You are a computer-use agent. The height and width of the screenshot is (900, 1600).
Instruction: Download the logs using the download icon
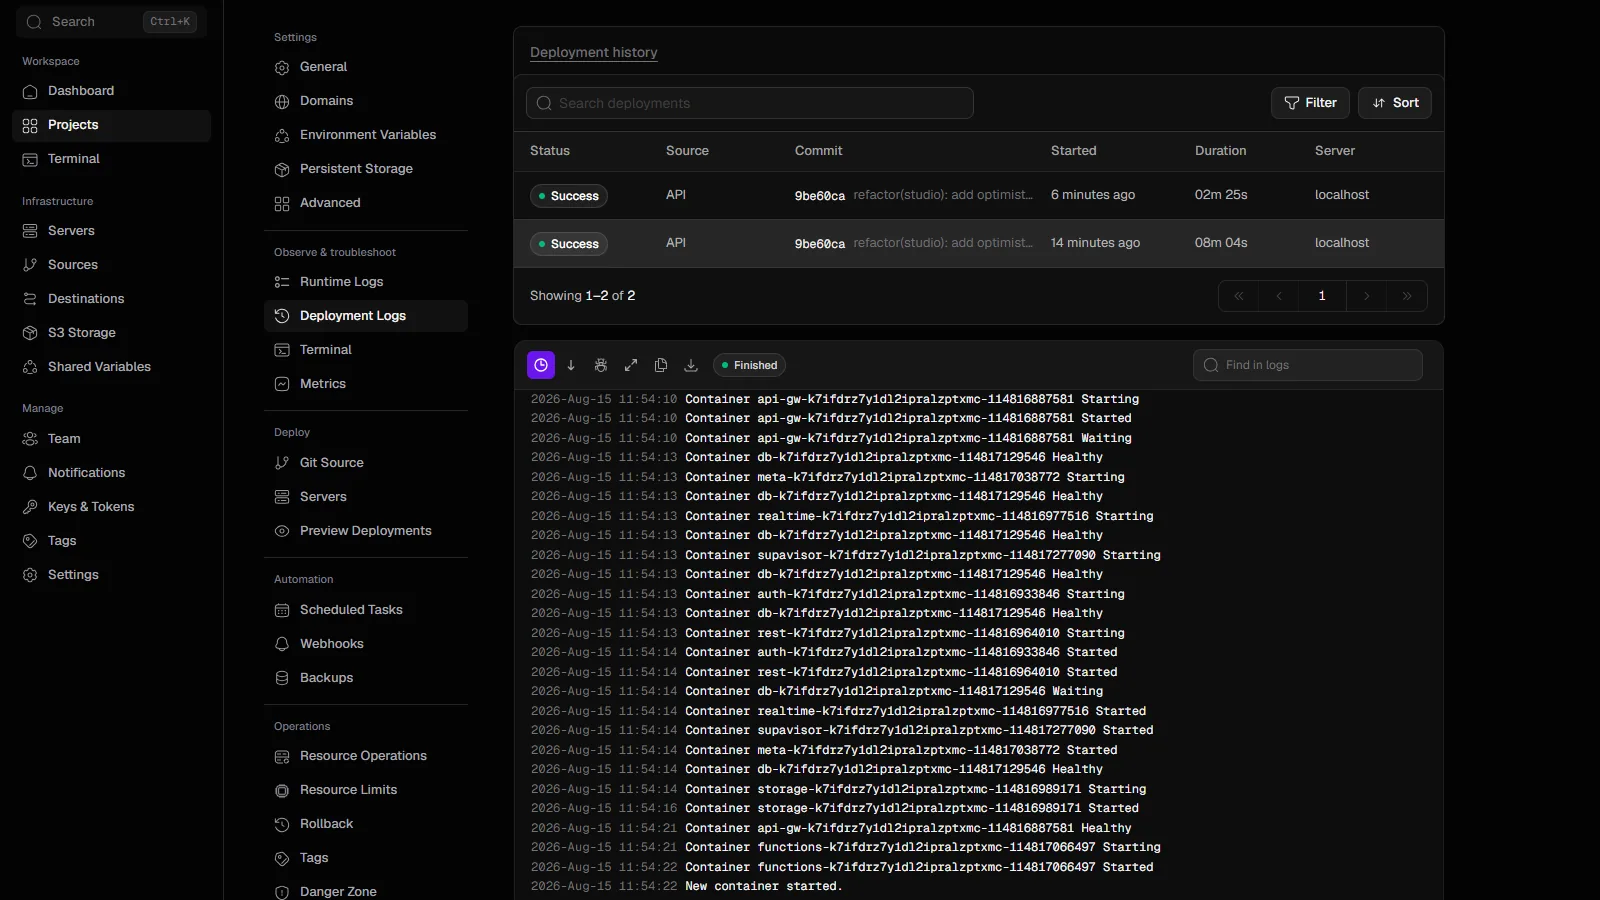[x=691, y=365]
